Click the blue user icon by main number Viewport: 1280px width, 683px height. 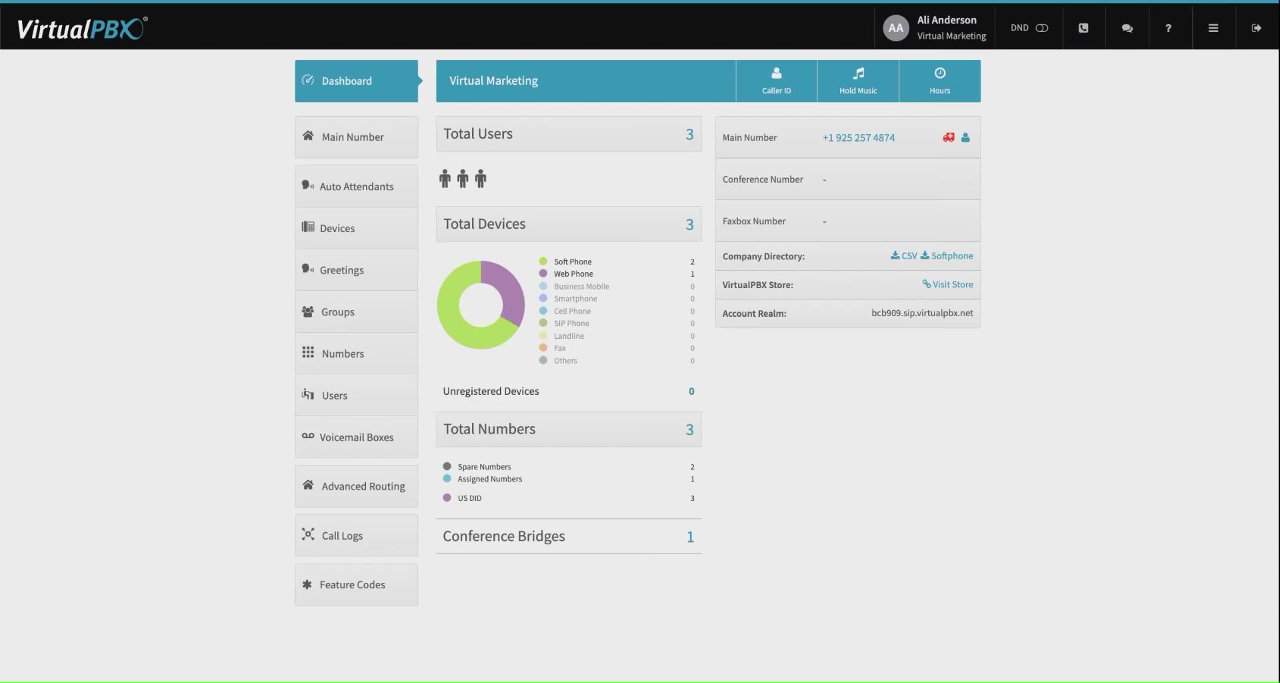(965, 138)
